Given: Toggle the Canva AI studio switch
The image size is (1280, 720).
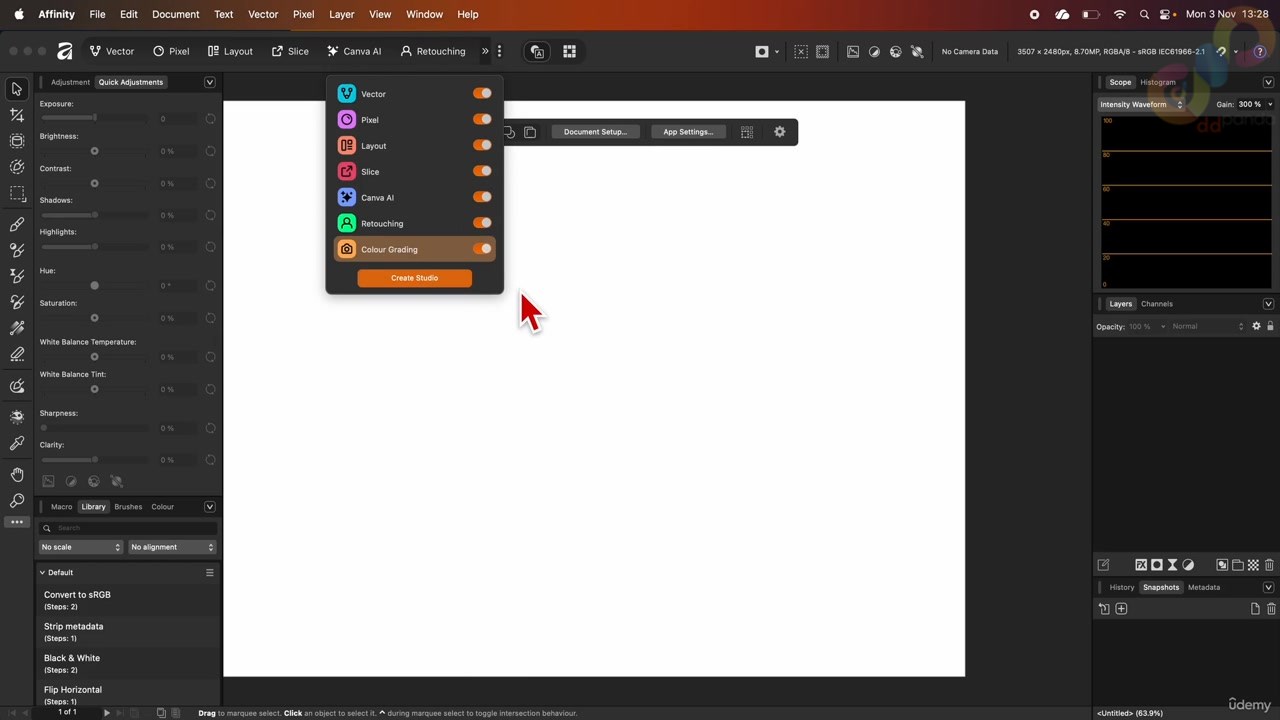Looking at the screenshot, I should tap(483, 197).
